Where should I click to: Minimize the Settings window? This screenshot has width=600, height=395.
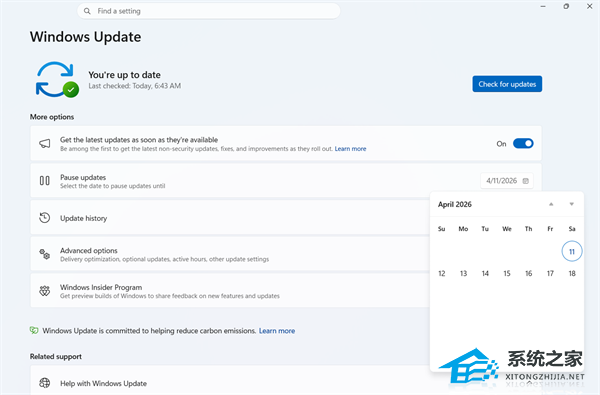[x=543, y=7]
